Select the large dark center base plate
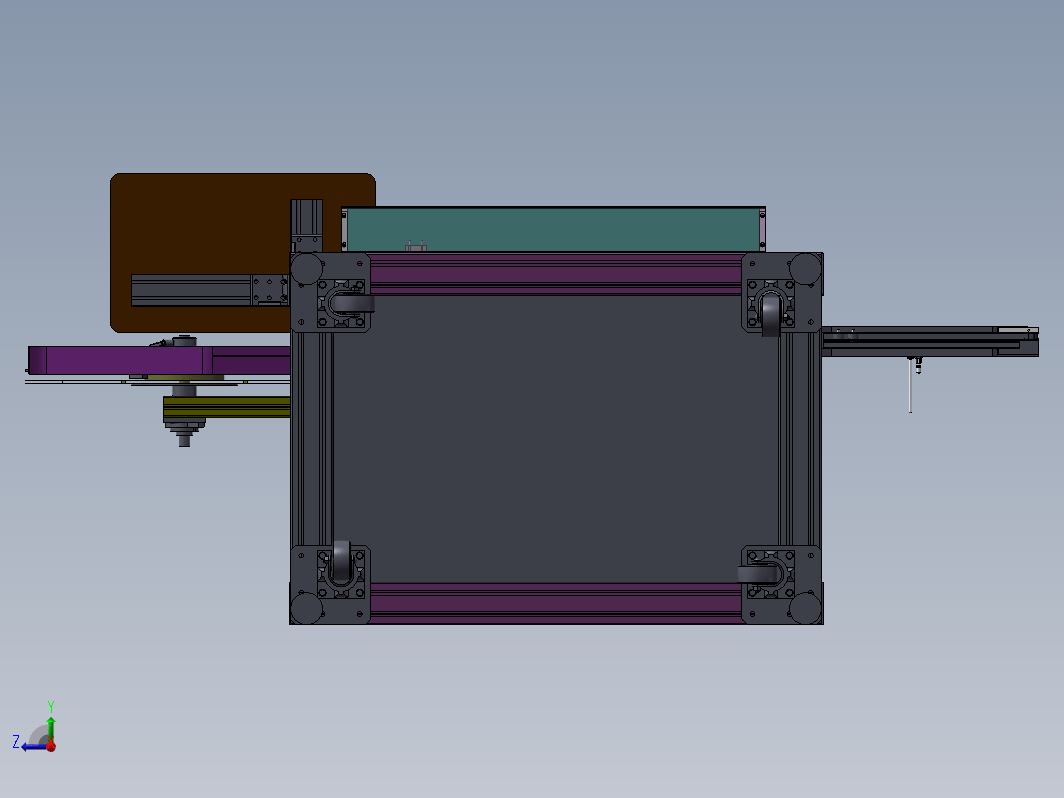 click(555, 438)
